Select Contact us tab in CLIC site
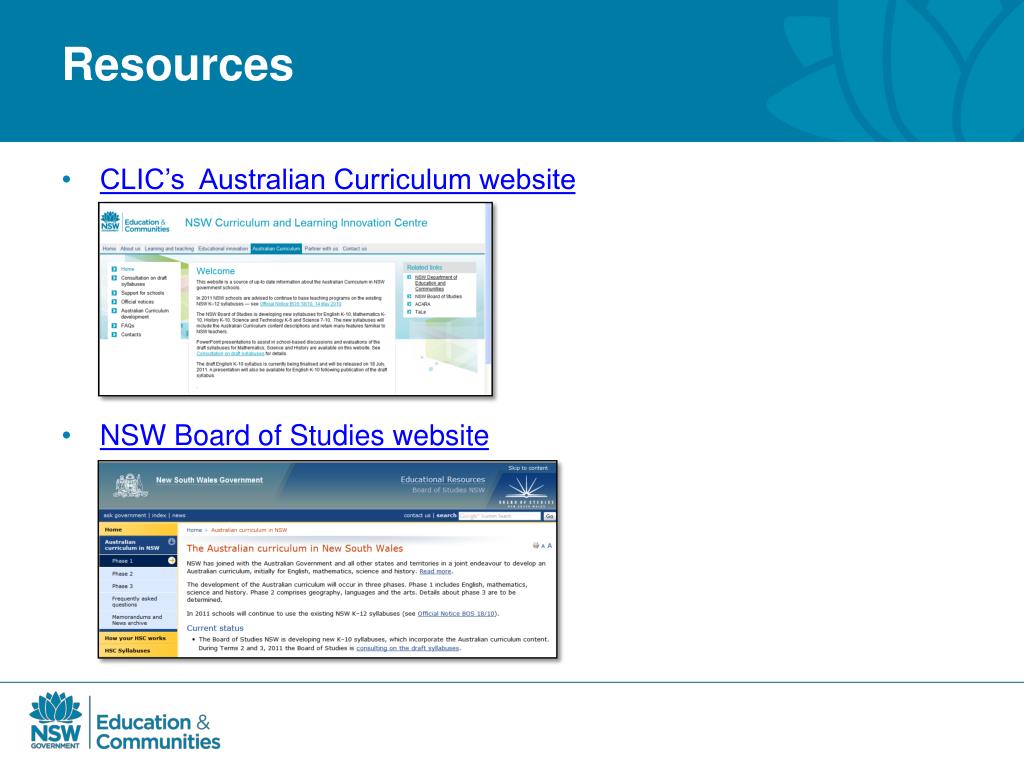 (355, 249)
